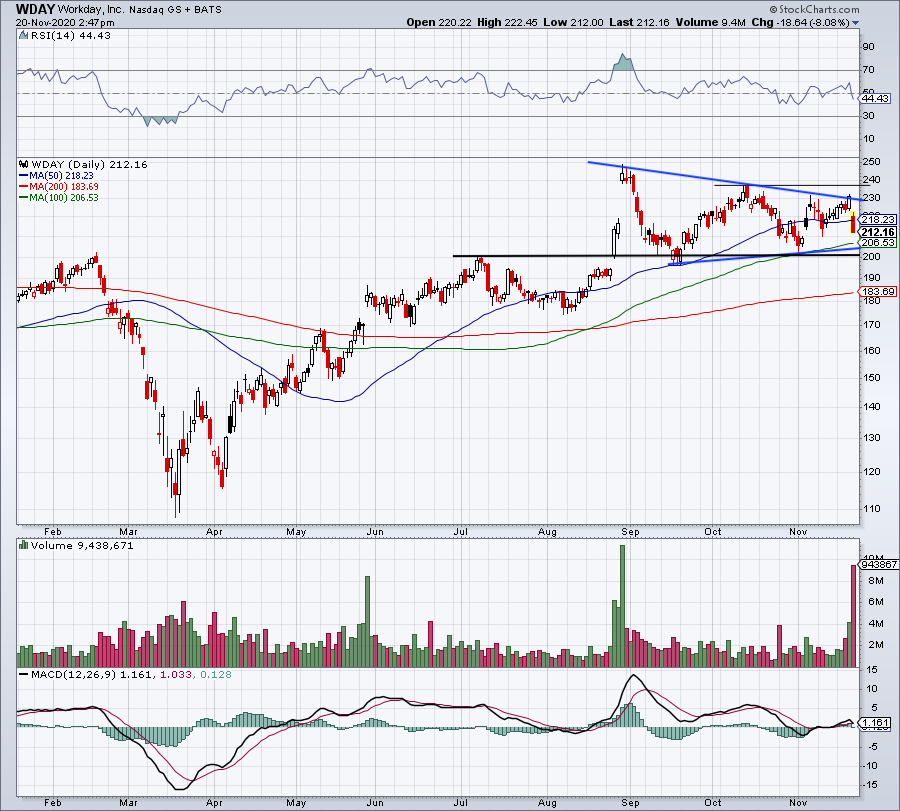Viewport: 900px width, 811px height.
Task: Click the 'Volume 9,438,671' legend text
Action: 82,545
